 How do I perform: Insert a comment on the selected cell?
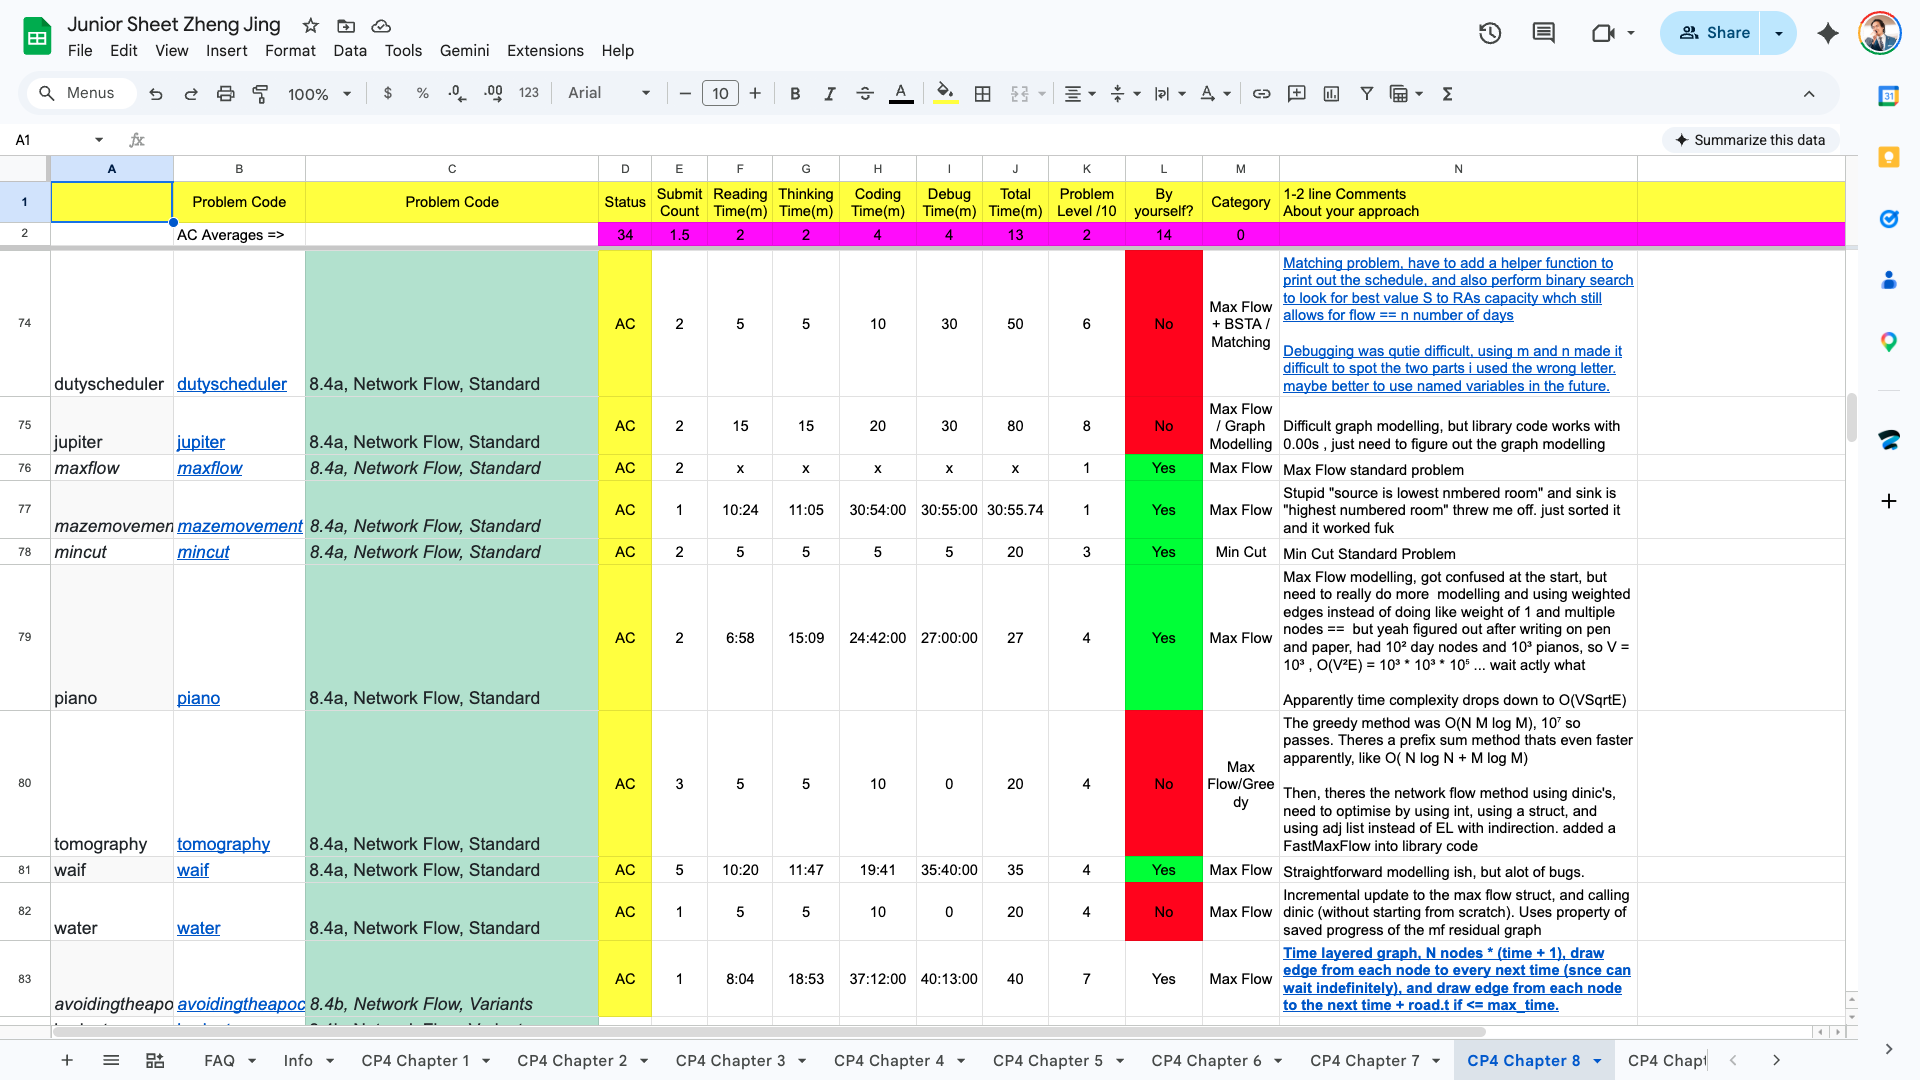pos(1296,93)
